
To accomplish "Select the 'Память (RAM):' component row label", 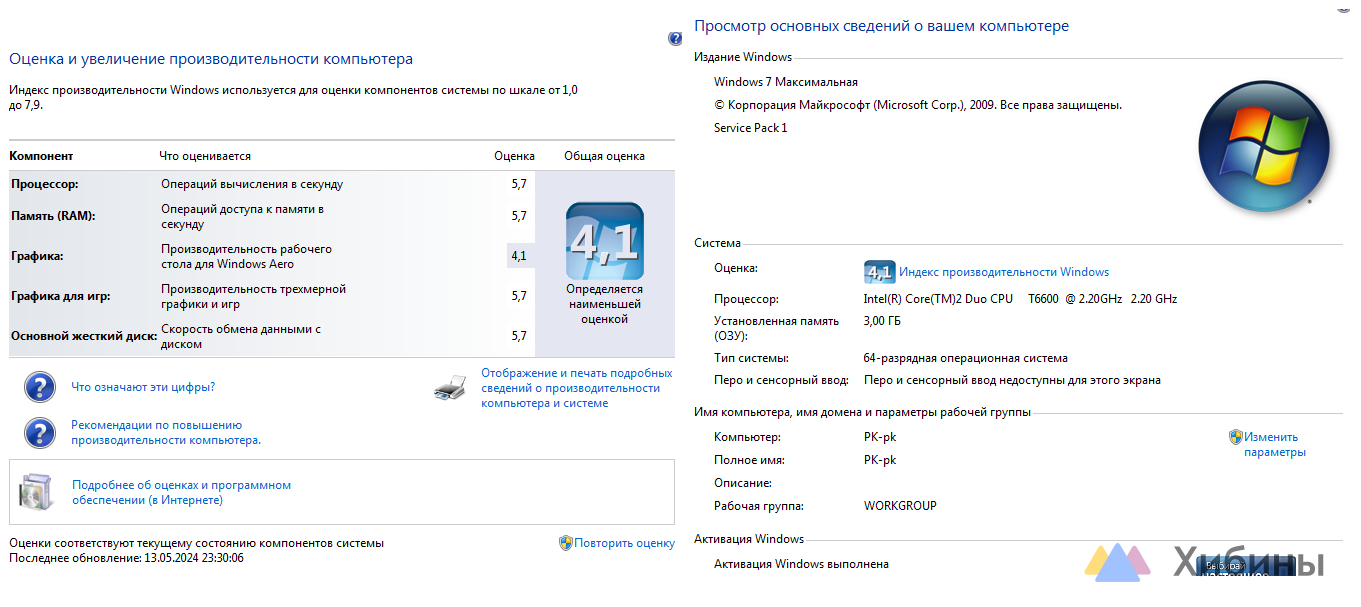I will (x=53, y=216).
